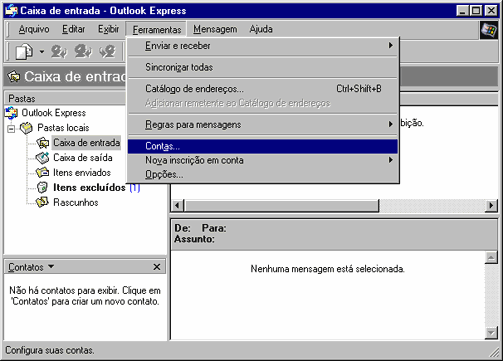
Task: Click the De: header label in preview
Action: [x=183, y=228]
